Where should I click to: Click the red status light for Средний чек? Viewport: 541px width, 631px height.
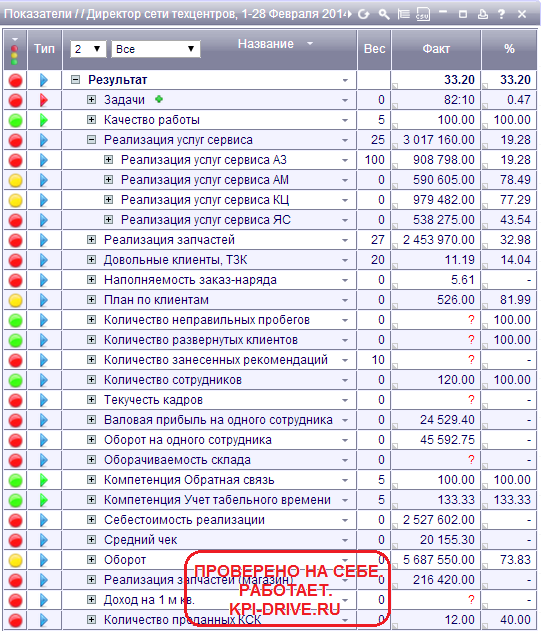click(16, 540)
